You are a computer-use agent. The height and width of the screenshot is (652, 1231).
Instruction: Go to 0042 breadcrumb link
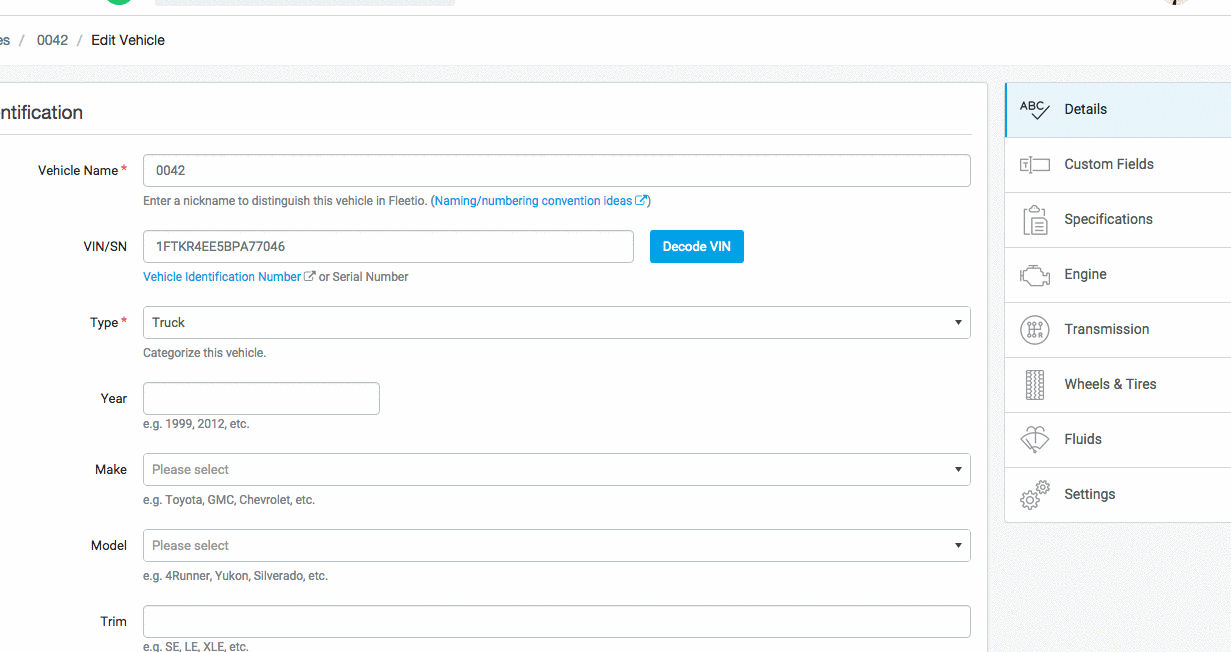(x=52, y=41)
